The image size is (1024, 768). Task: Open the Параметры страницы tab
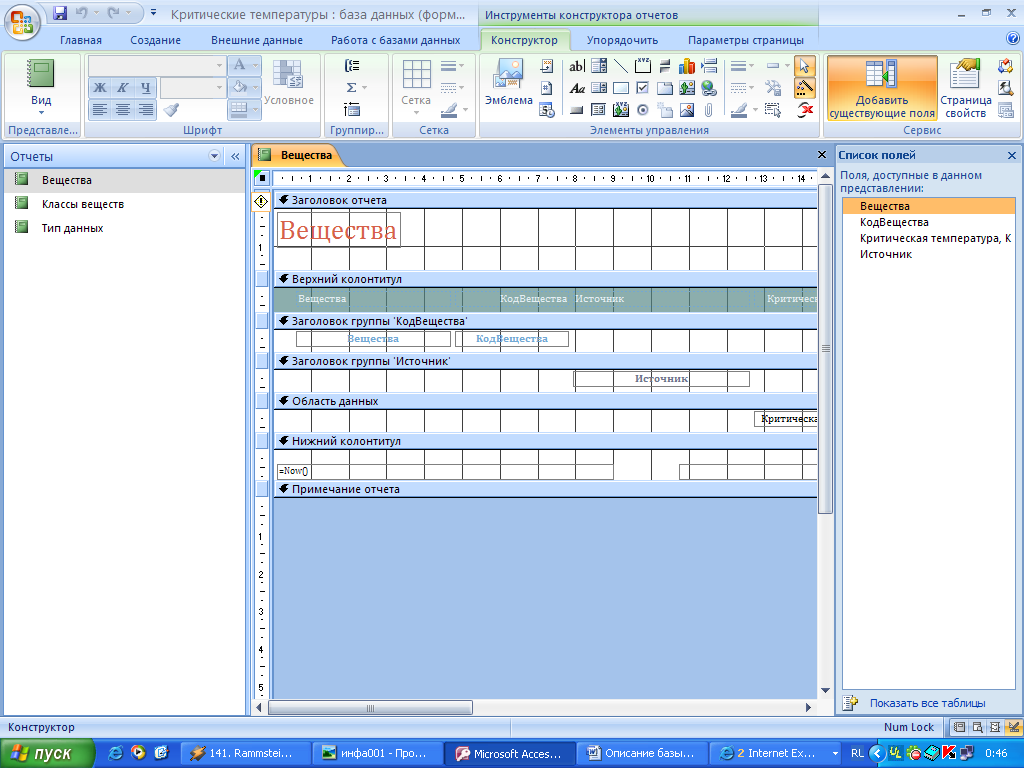click(x=746, y=40)
